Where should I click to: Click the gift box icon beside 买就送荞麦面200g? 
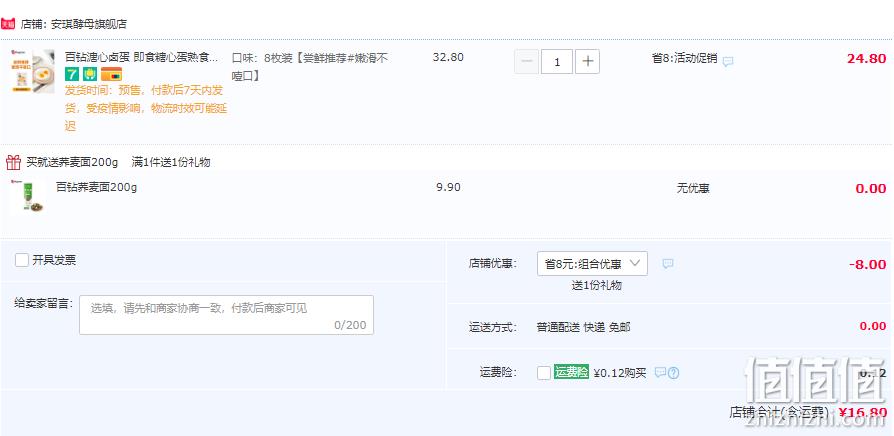pyautogui.click(x=13, y=162)
